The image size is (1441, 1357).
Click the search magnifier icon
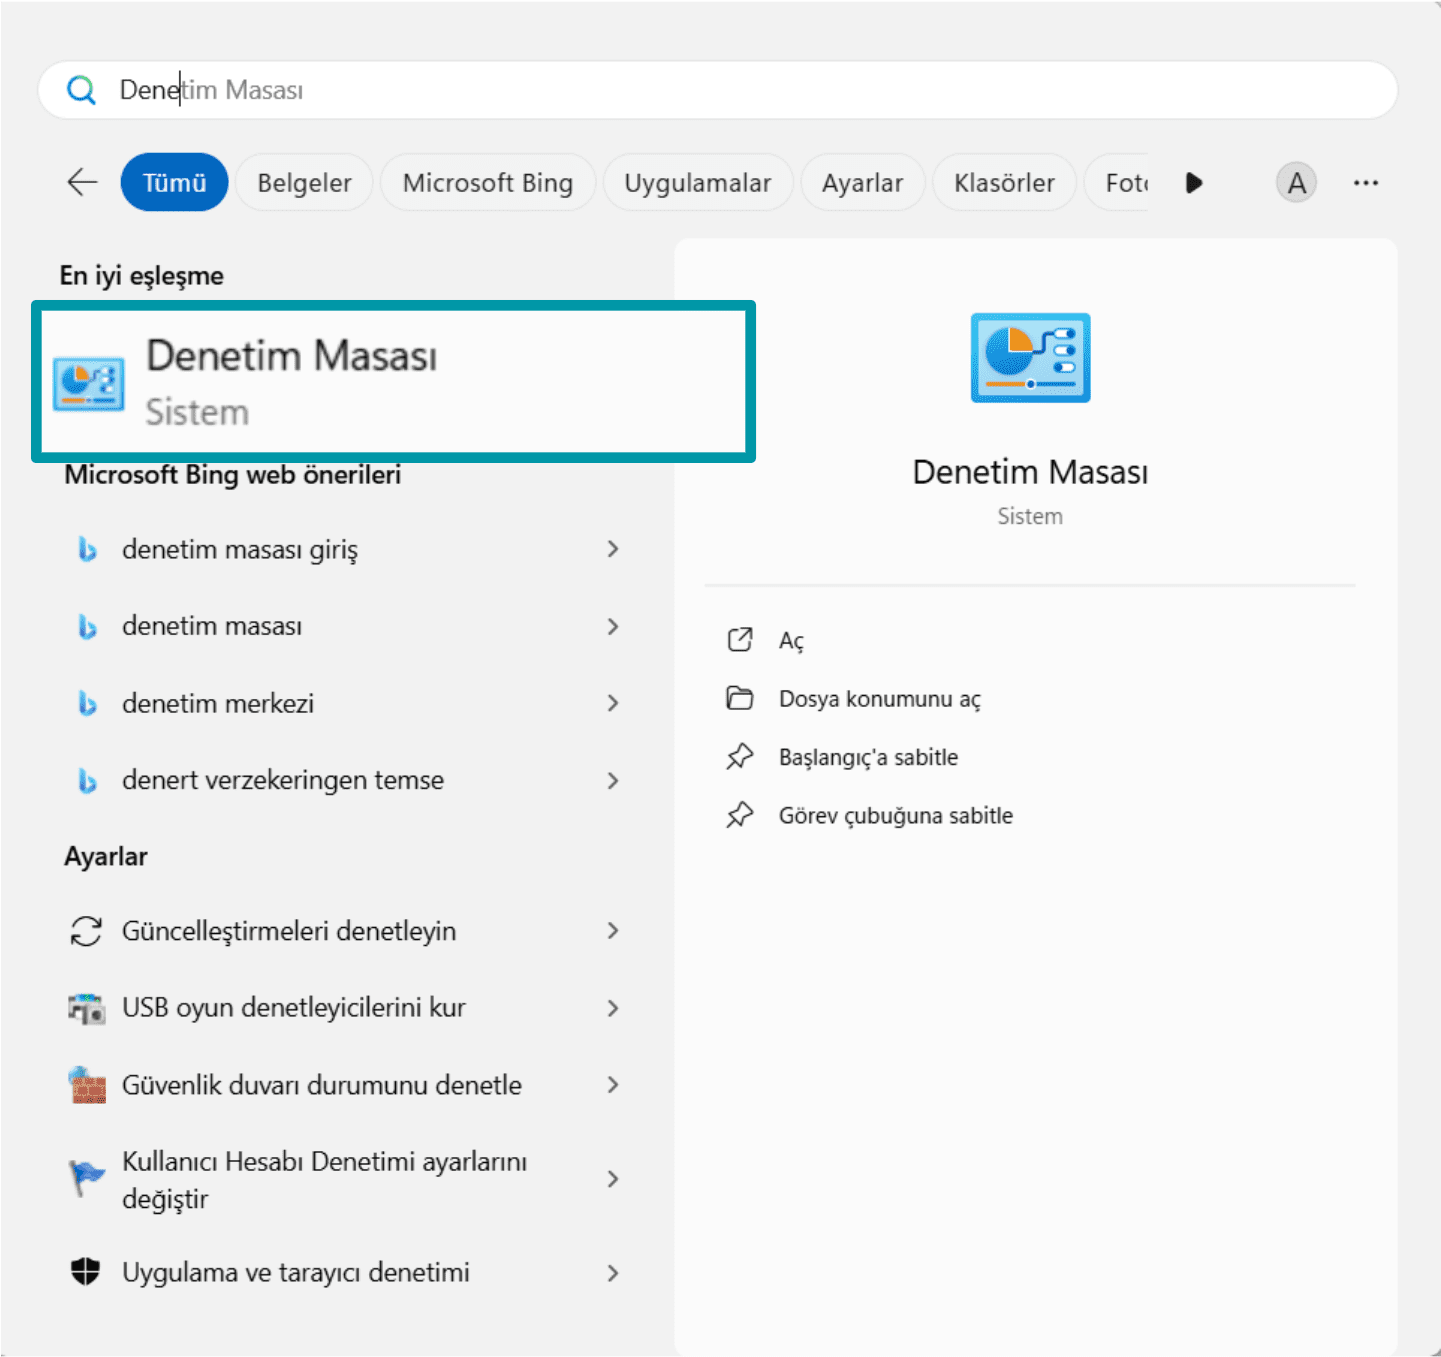point(81,90)
